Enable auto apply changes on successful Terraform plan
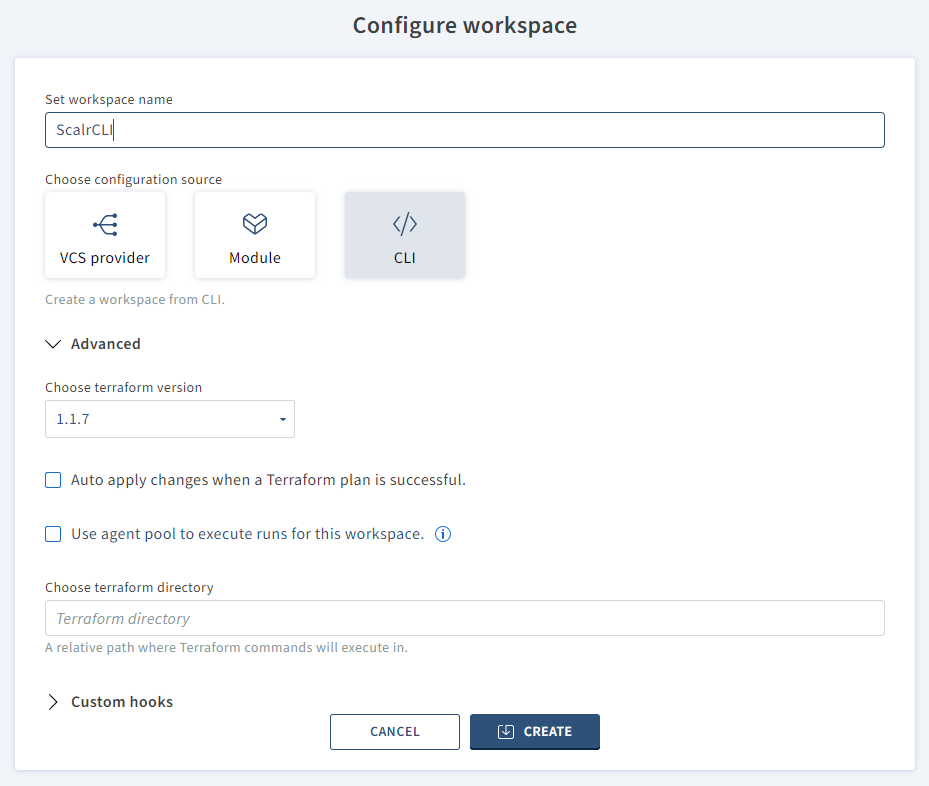 (x=52, y=479)
